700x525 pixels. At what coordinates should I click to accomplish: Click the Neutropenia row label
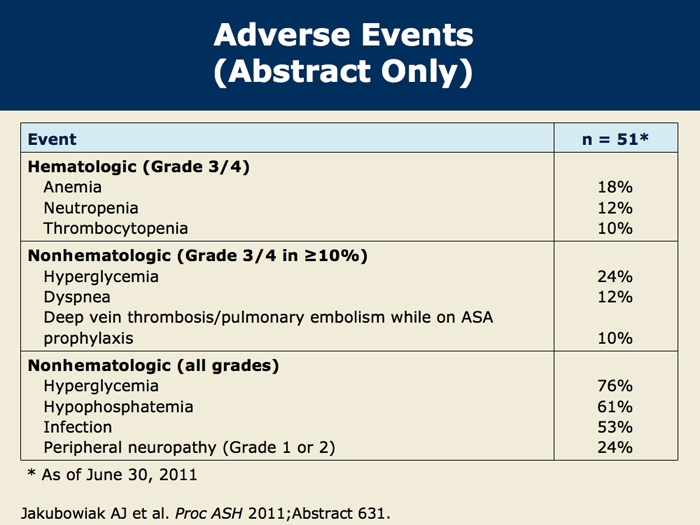coord(91,208)
